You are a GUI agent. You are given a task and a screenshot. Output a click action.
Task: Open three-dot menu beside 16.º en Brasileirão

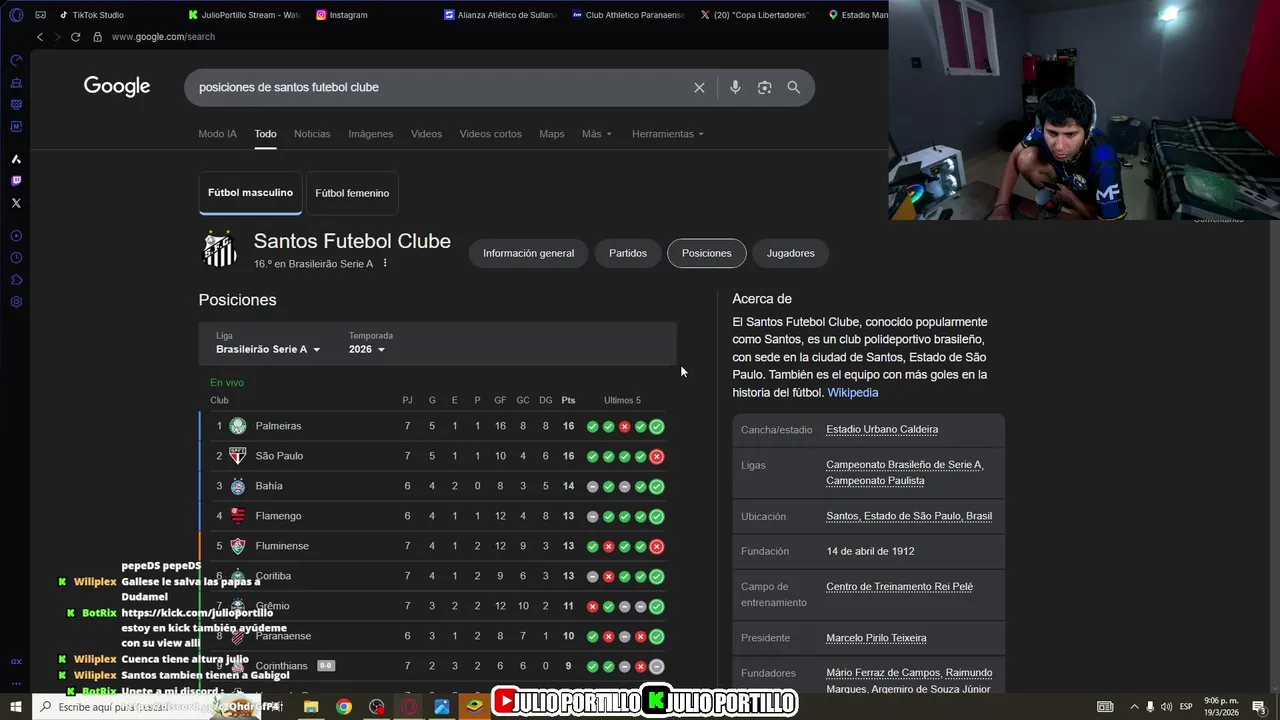[385, 264]
